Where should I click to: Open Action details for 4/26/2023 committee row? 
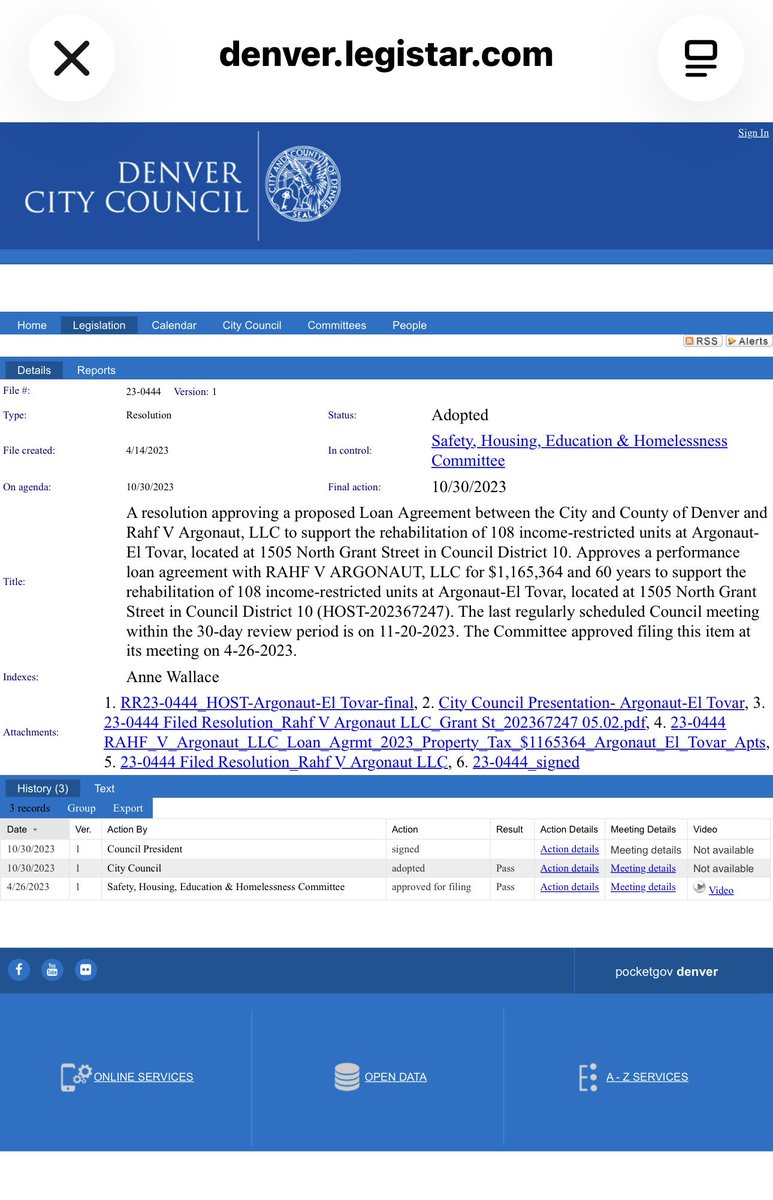(569, 887)
